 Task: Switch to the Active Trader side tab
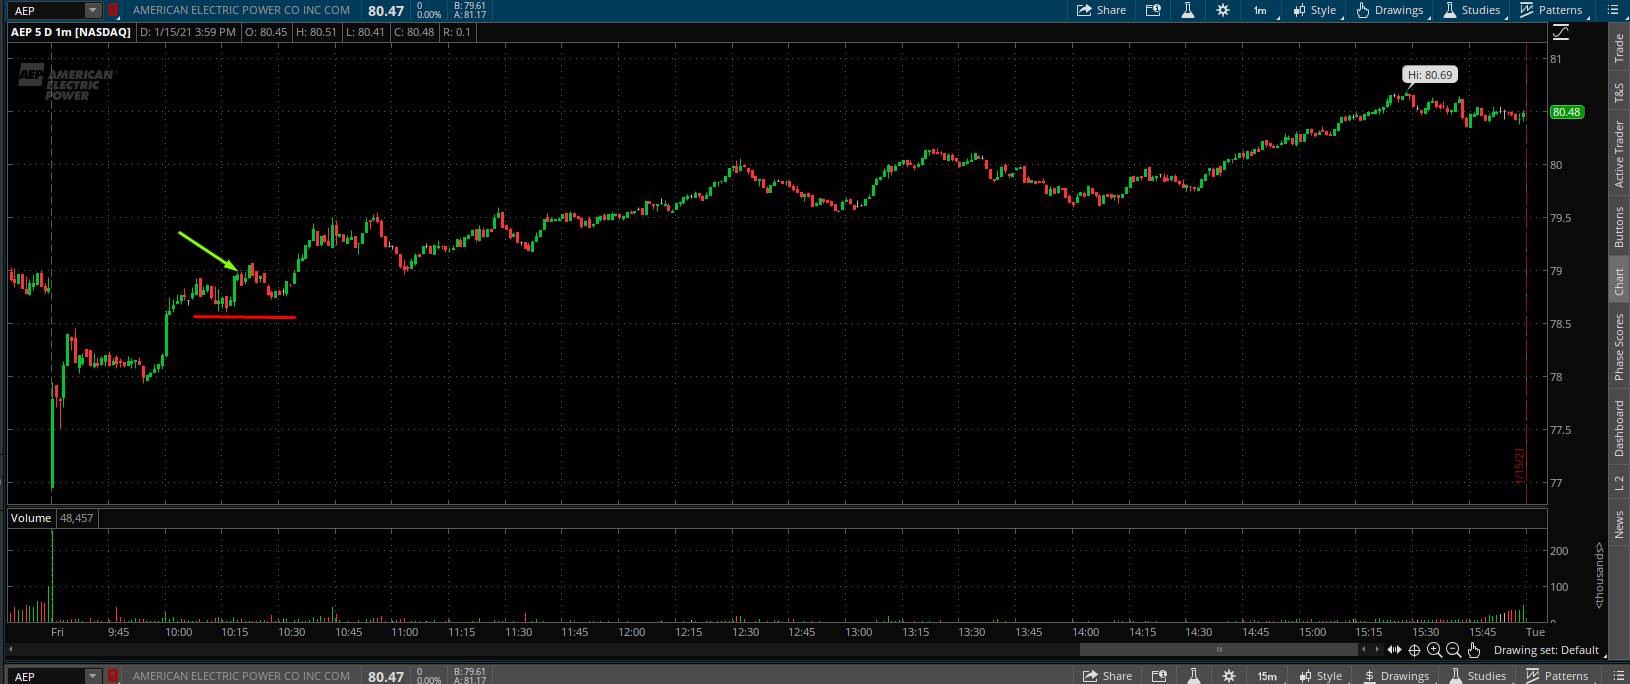coord(1618,153)
